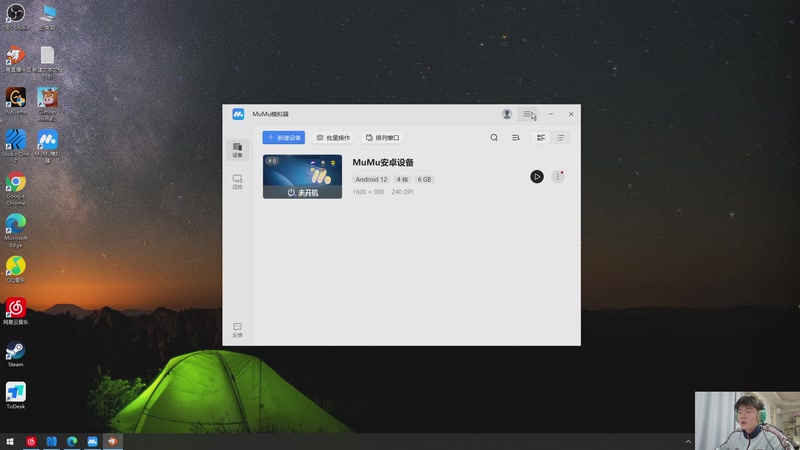Switch to compact list view mode
800x450 pixels.
(x=561, y=138)
